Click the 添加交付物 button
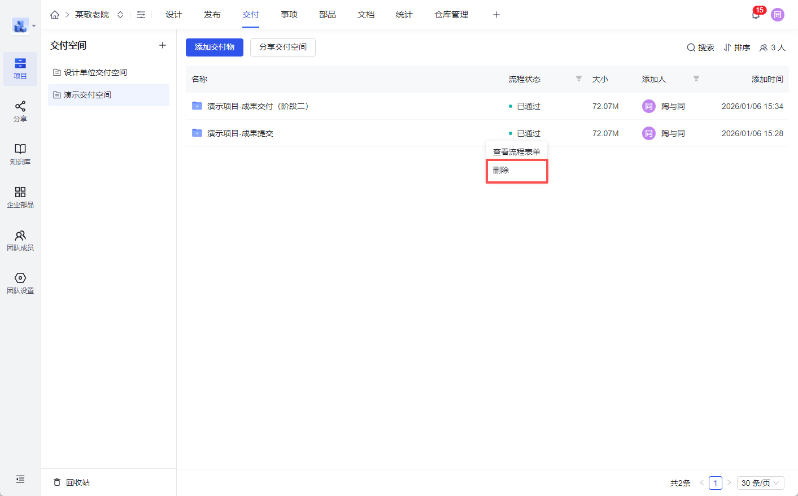The height and width of the screenshot is (496, 798). 214,47
